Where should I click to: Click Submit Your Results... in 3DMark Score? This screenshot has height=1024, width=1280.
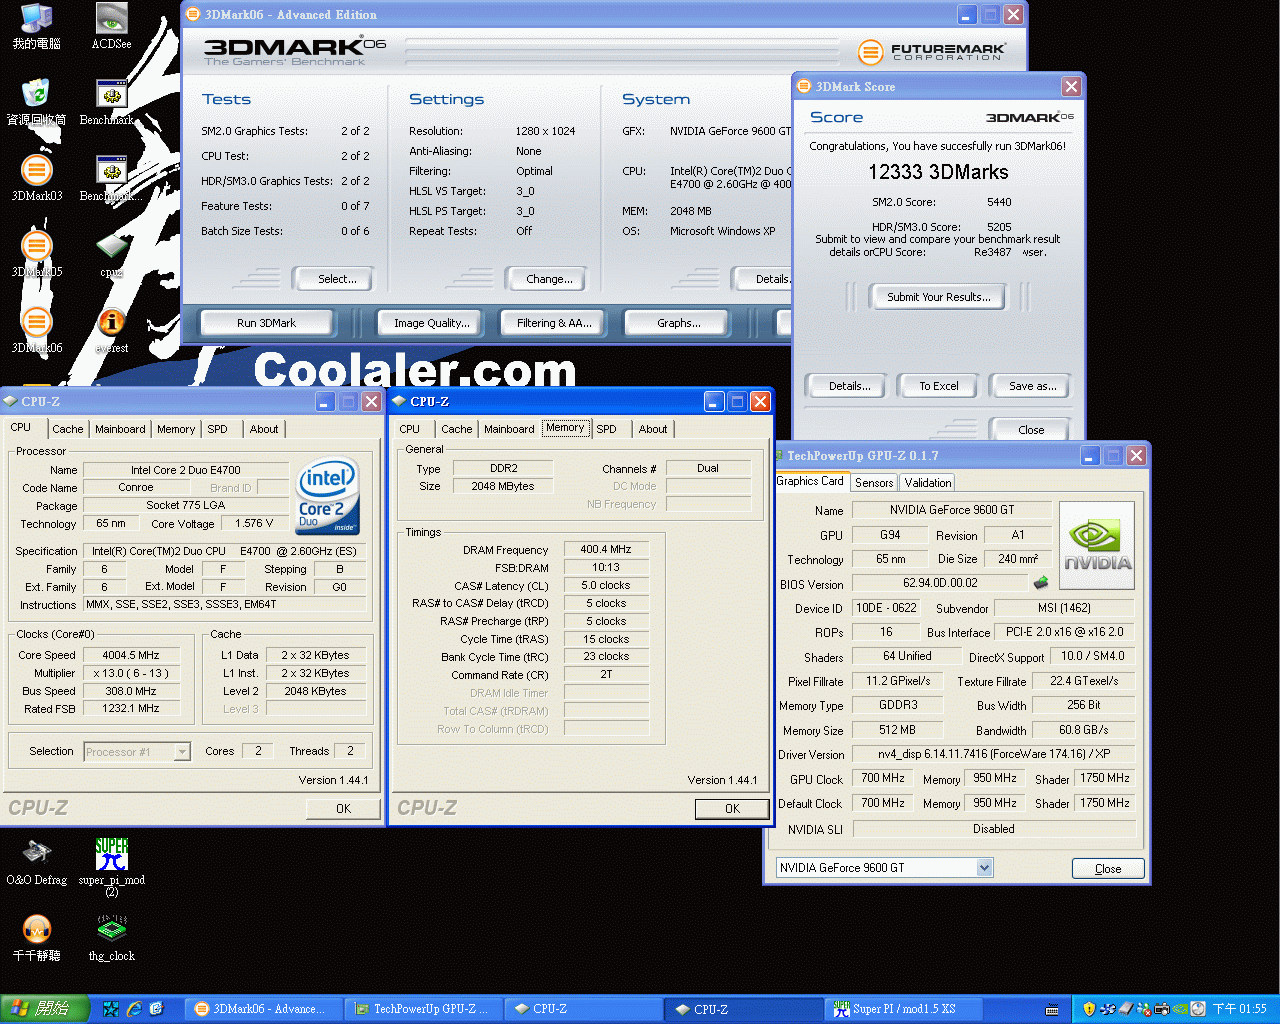tap(939, 297)
